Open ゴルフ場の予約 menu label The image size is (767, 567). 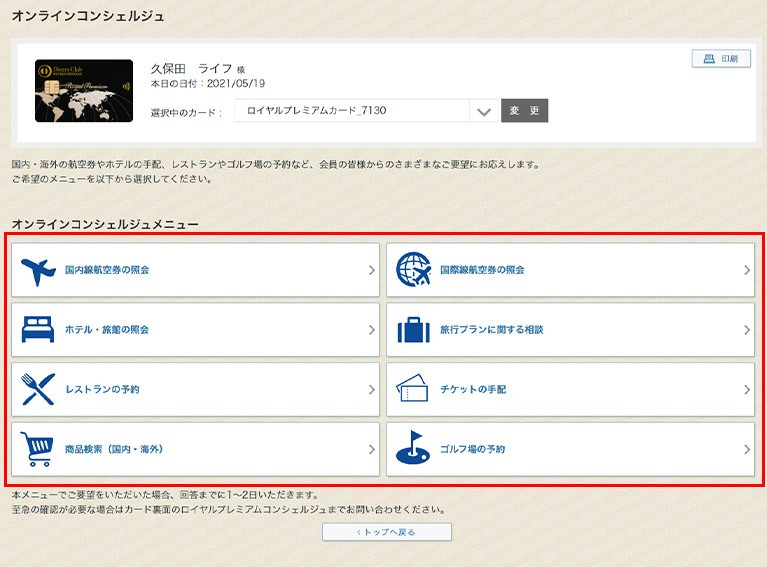pos(473,449)
